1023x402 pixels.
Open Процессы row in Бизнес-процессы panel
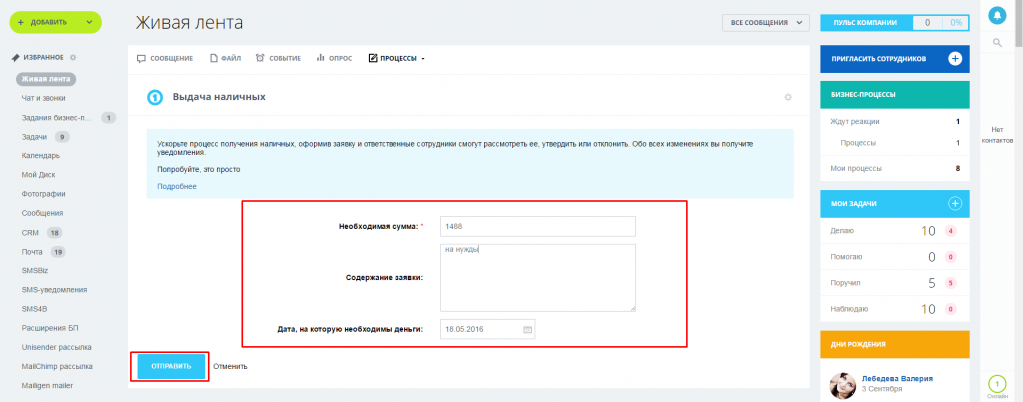pos(894,143)
